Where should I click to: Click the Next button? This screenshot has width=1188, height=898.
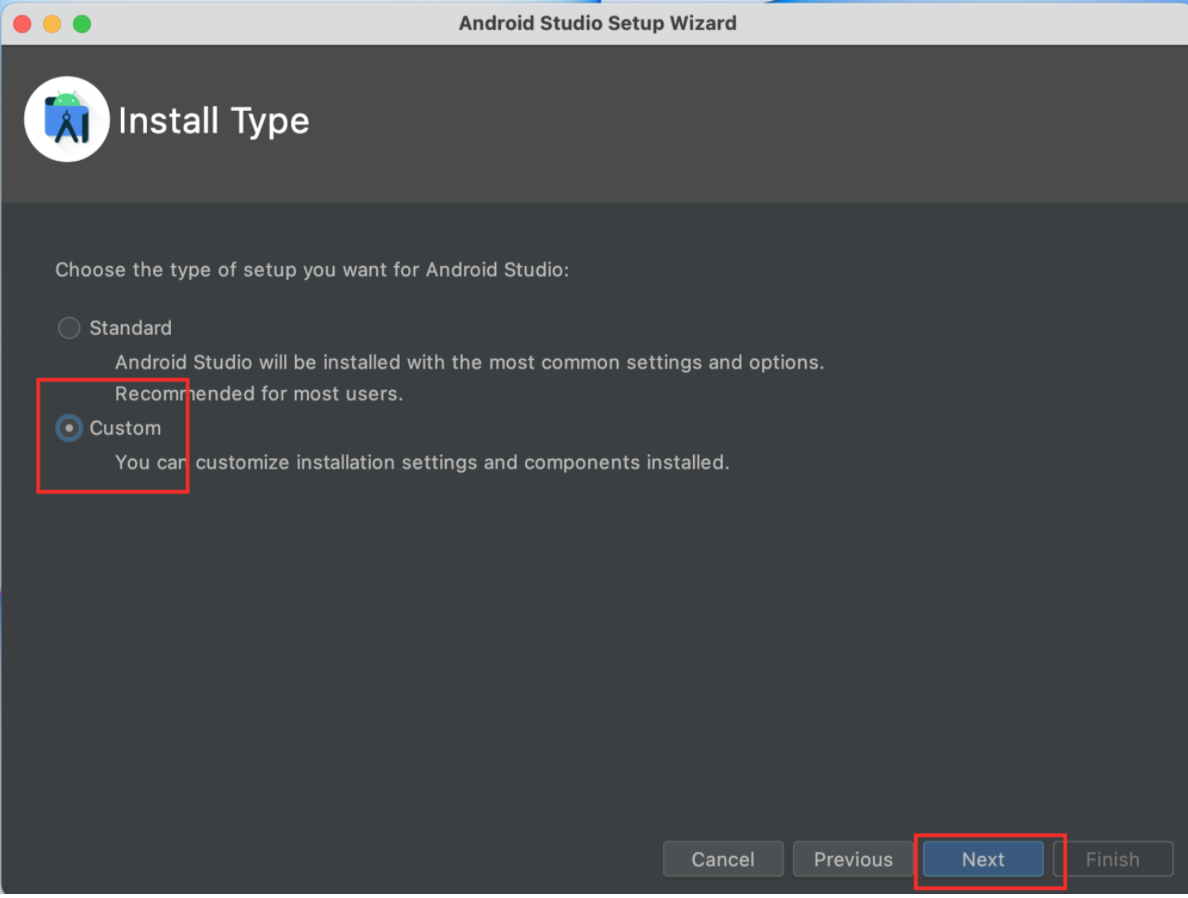(983, 859)
